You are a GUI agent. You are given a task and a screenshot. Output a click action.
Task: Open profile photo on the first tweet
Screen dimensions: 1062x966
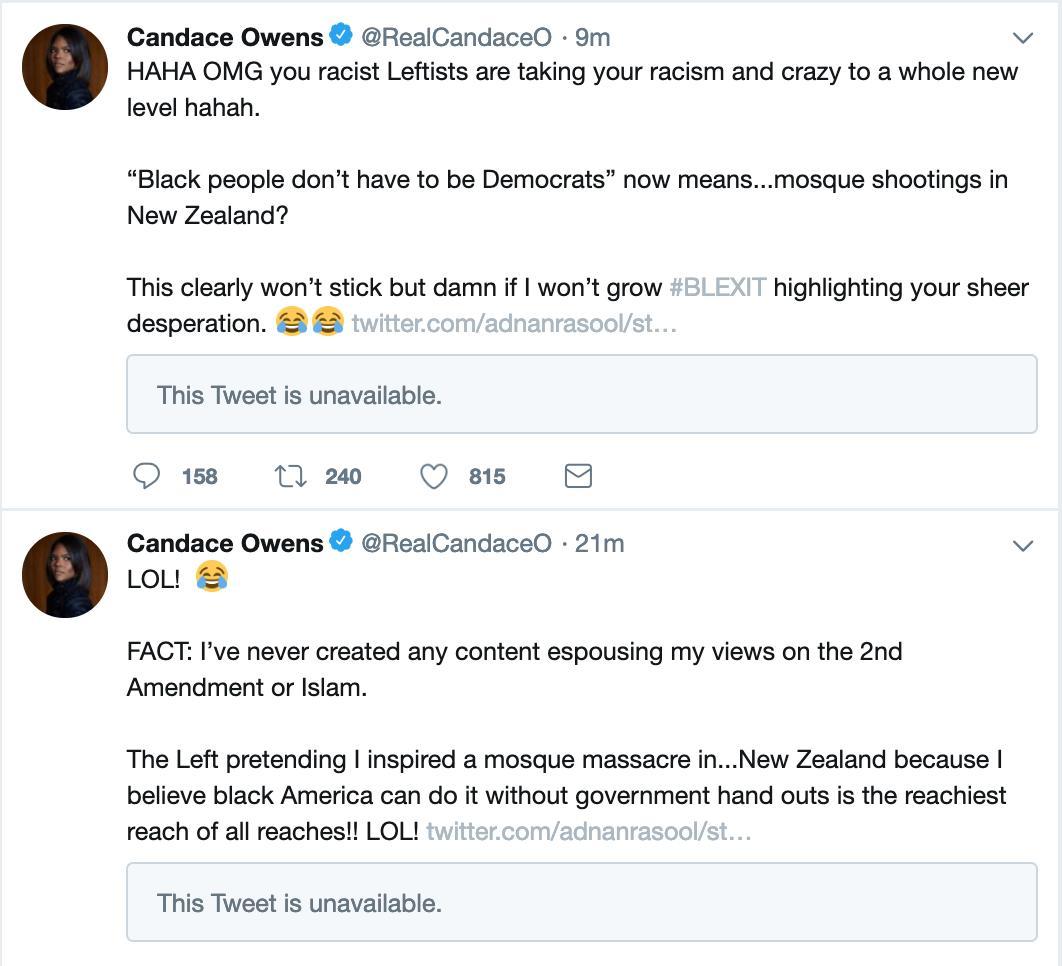[65, 67]
